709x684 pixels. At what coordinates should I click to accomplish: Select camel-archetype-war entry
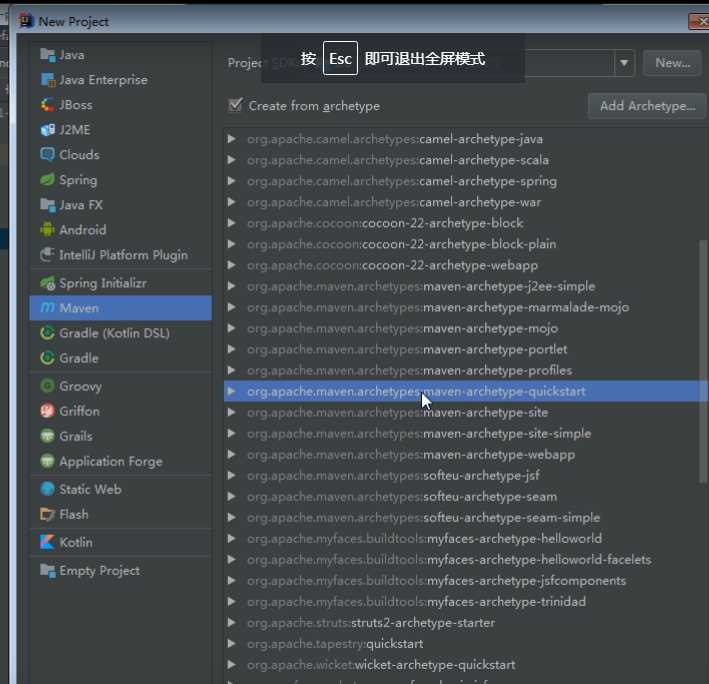click(x=394, y=202)
